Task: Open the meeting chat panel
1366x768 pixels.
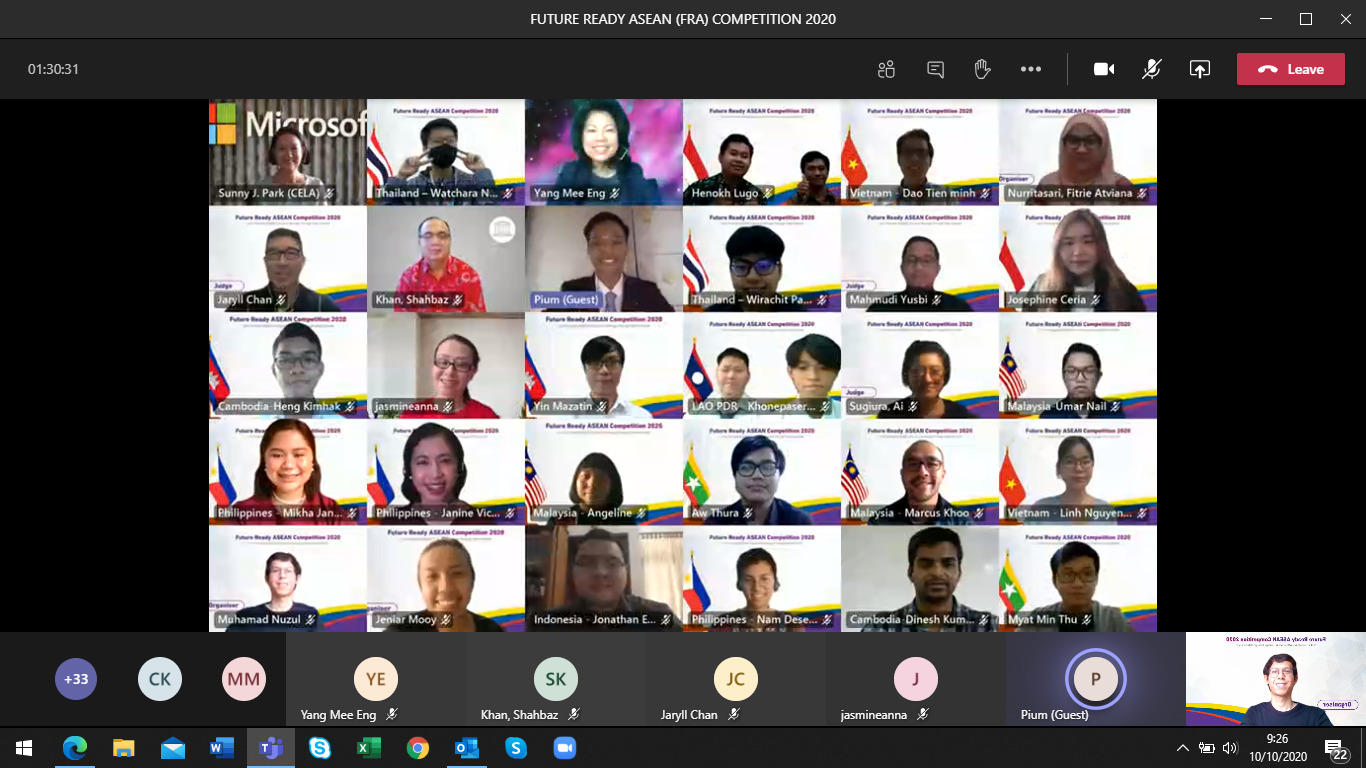Action: (935, 69)
